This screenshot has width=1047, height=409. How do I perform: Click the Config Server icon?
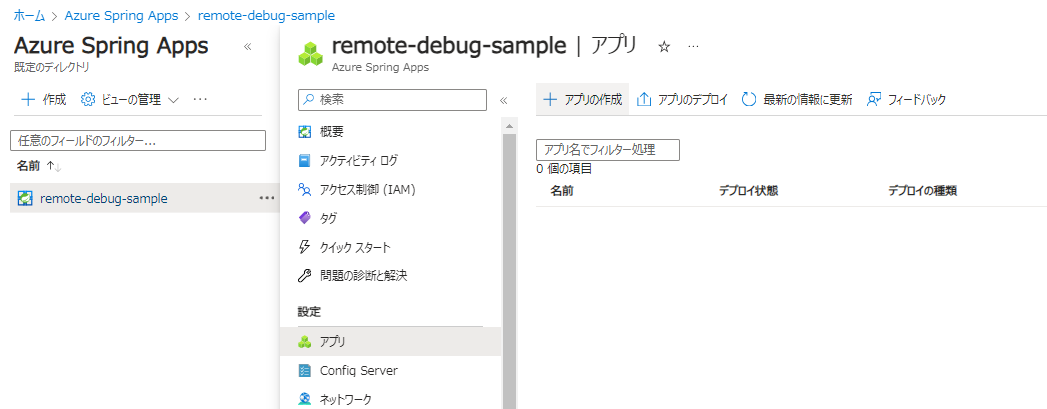point(304,370)
